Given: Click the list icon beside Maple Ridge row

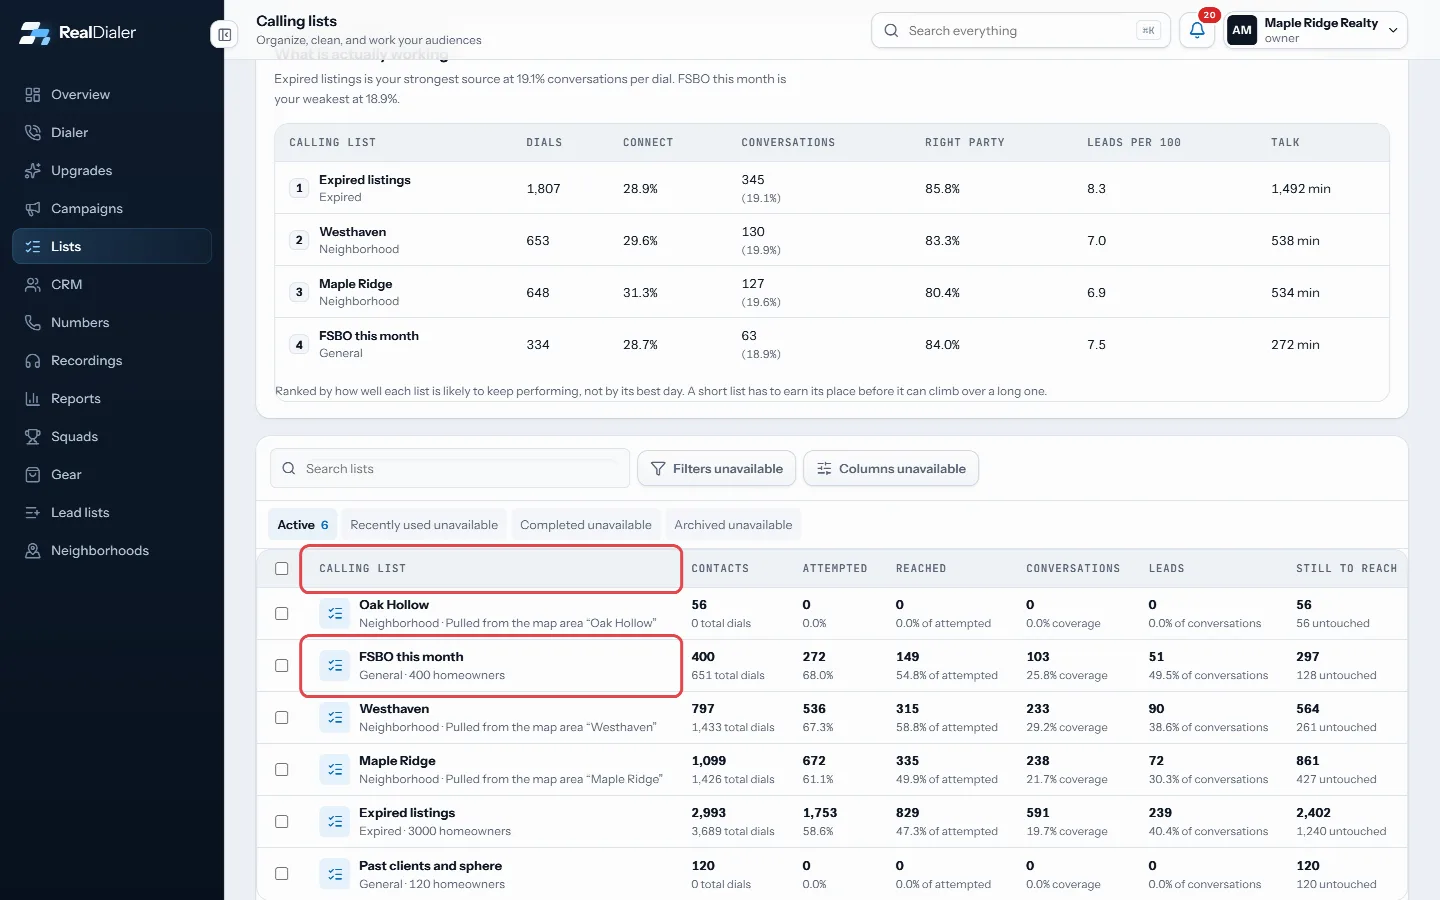Looking at the screenshot, I should pyautogui.click(x=335, y=769).
